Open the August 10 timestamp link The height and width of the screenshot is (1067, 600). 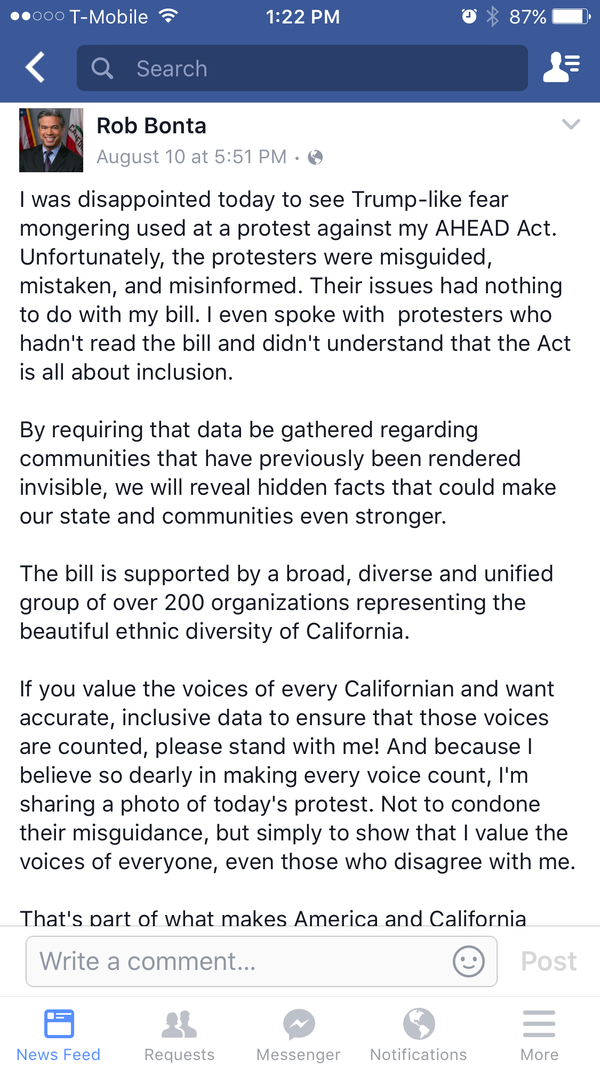coord(191,157)
